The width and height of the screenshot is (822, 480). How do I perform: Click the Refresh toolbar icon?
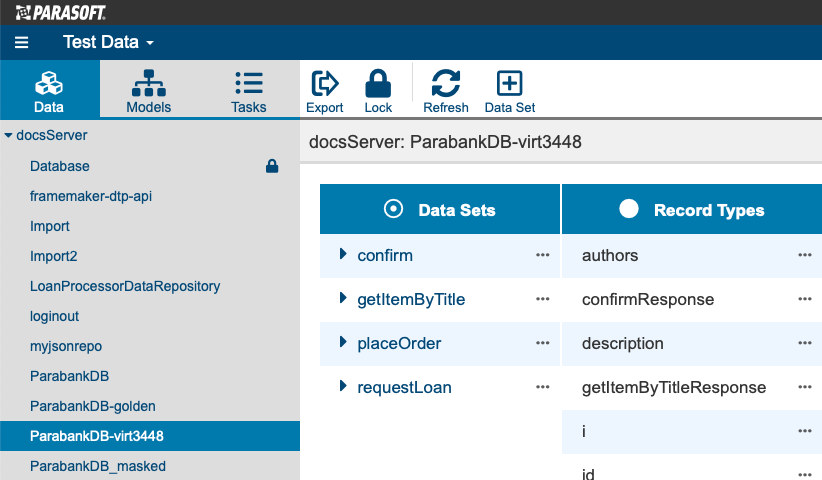tap(446, 92)
